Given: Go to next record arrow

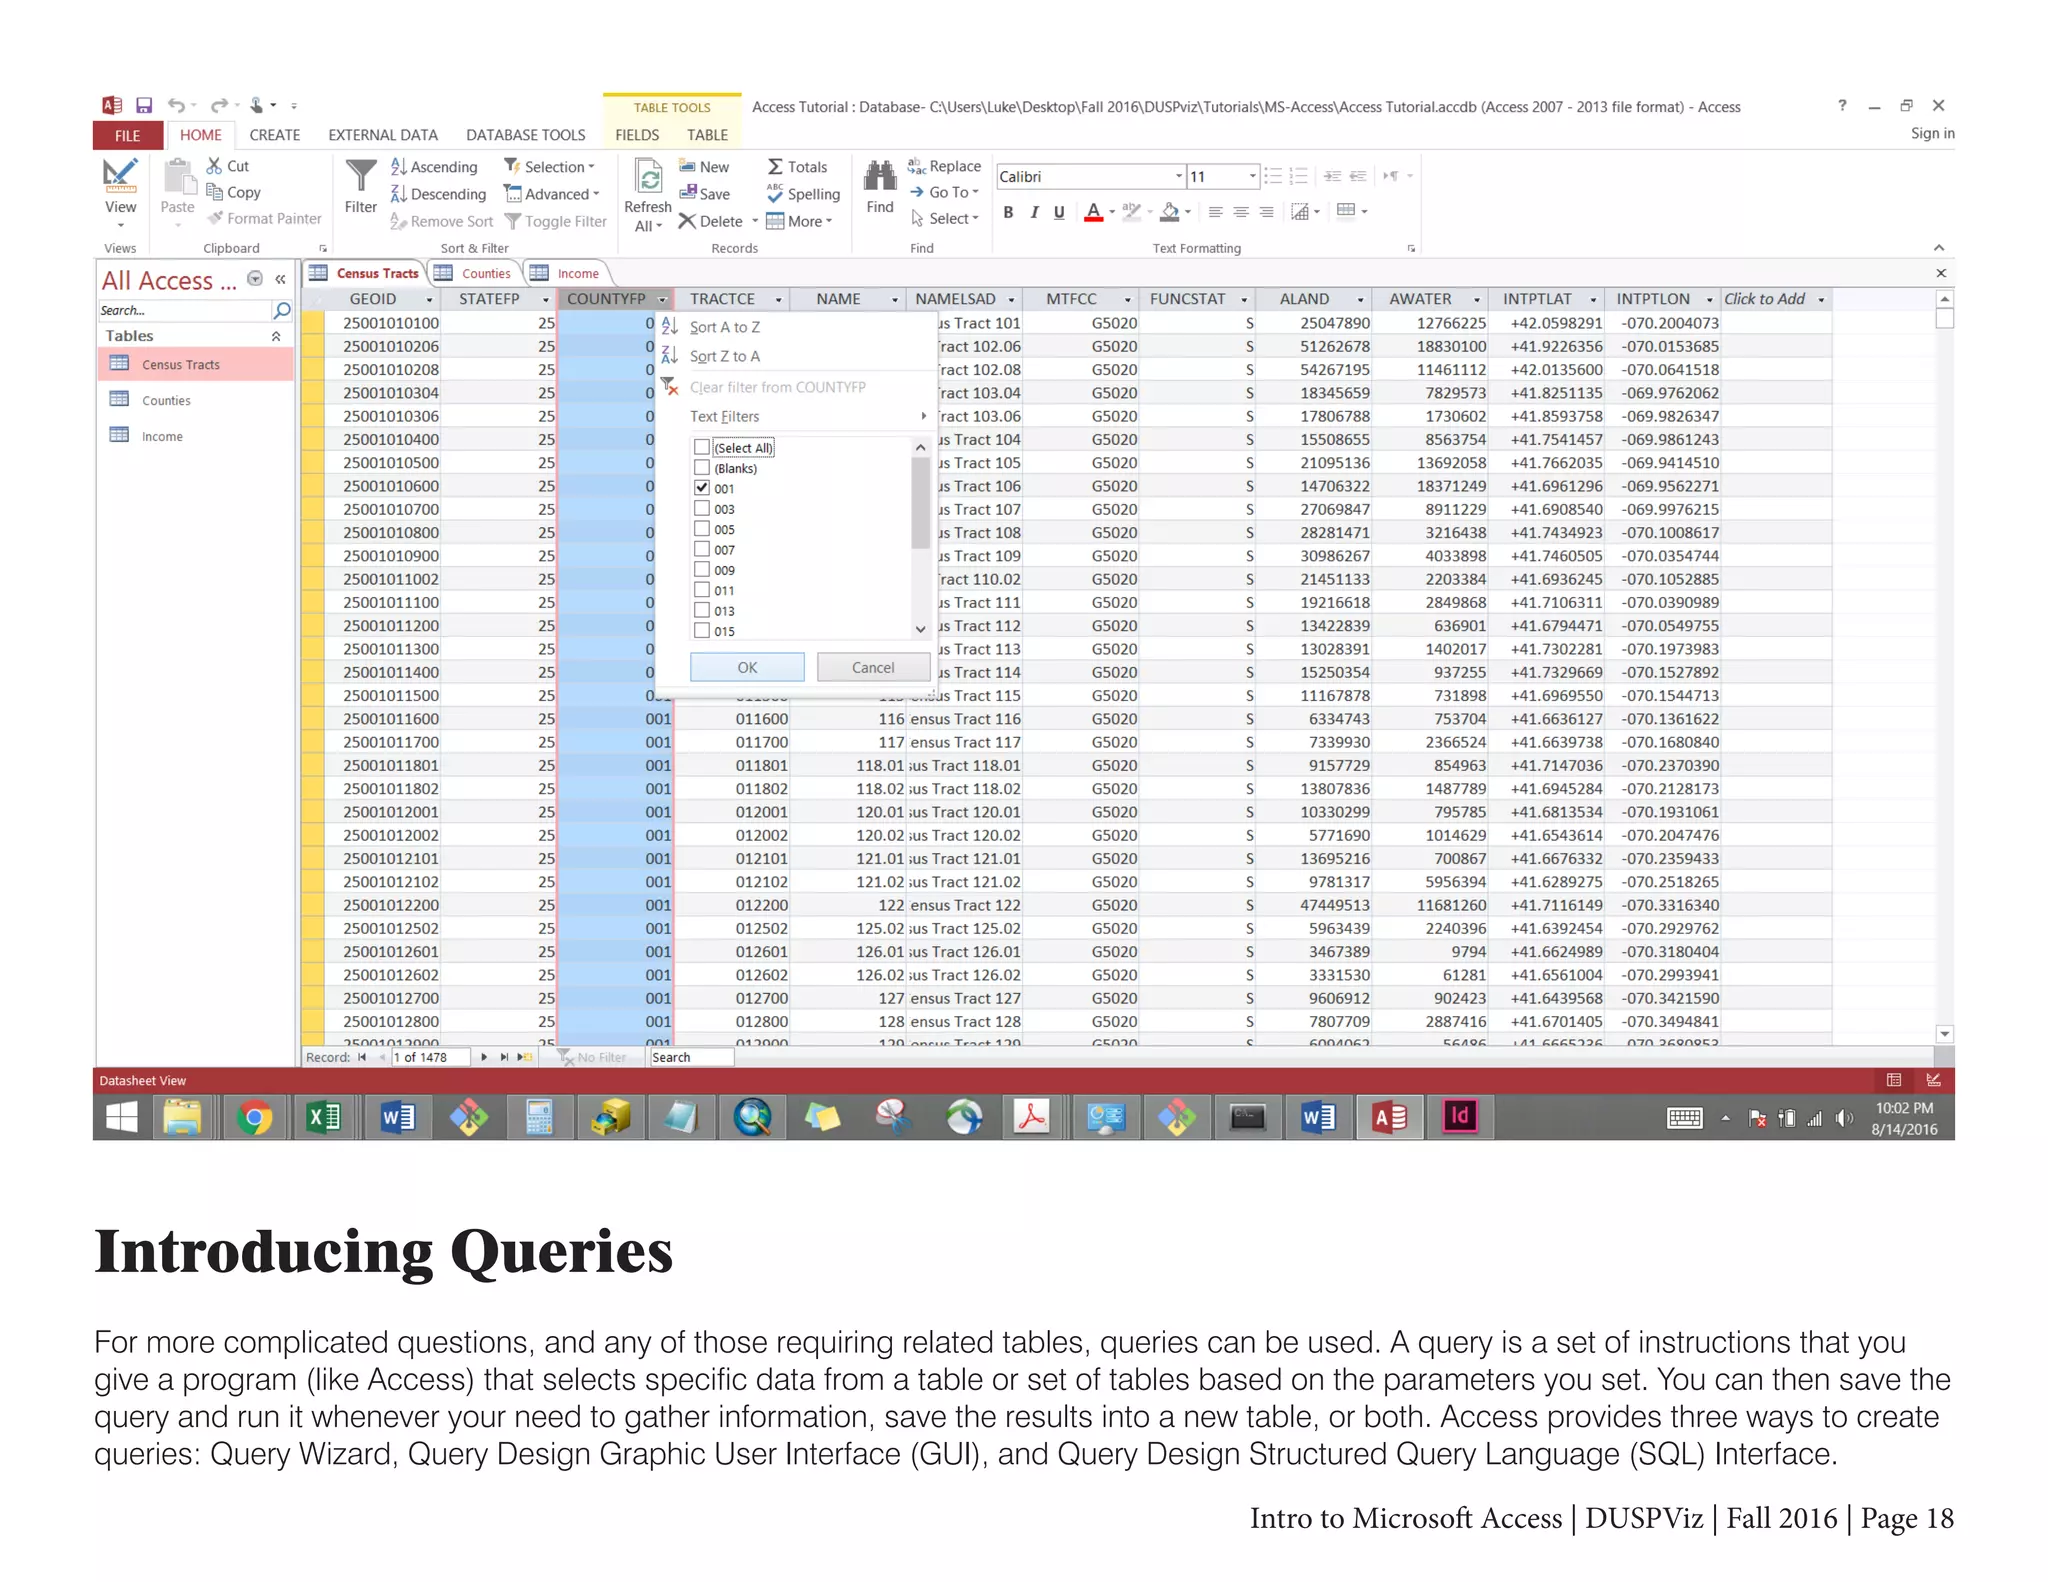Looking at the screenshot, I should point(484,1057).
